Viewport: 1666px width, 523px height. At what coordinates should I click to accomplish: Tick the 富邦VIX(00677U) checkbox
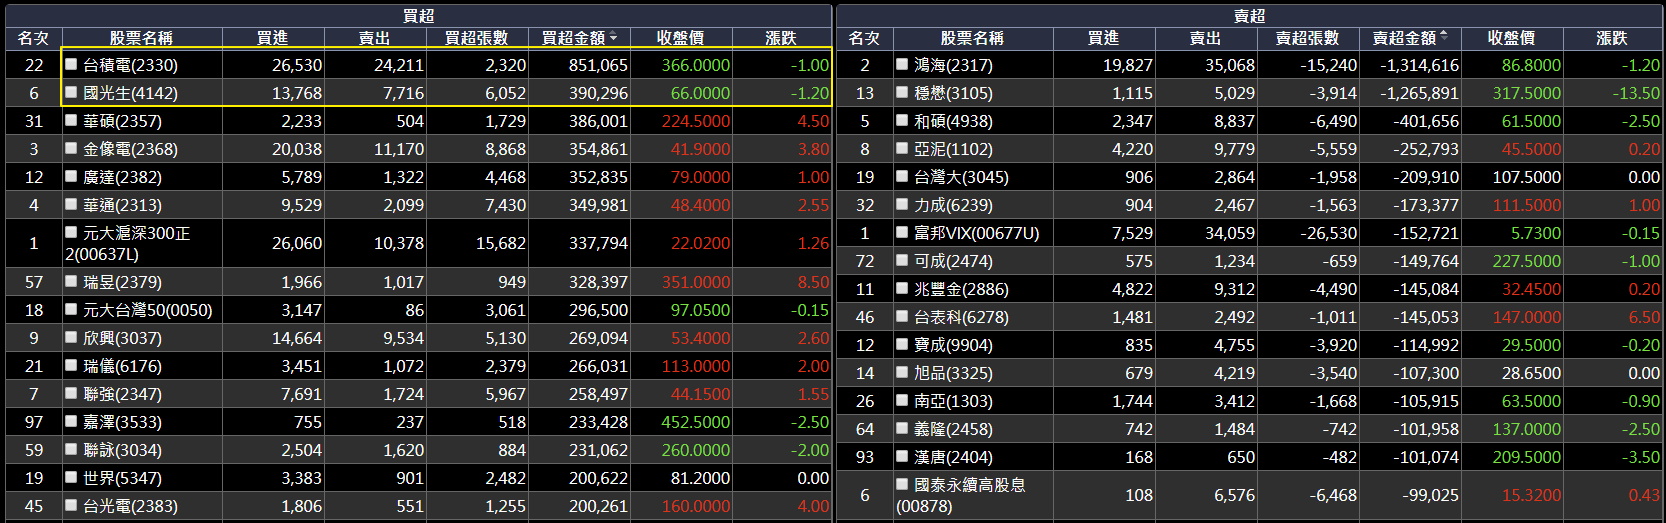coord(902,232)
